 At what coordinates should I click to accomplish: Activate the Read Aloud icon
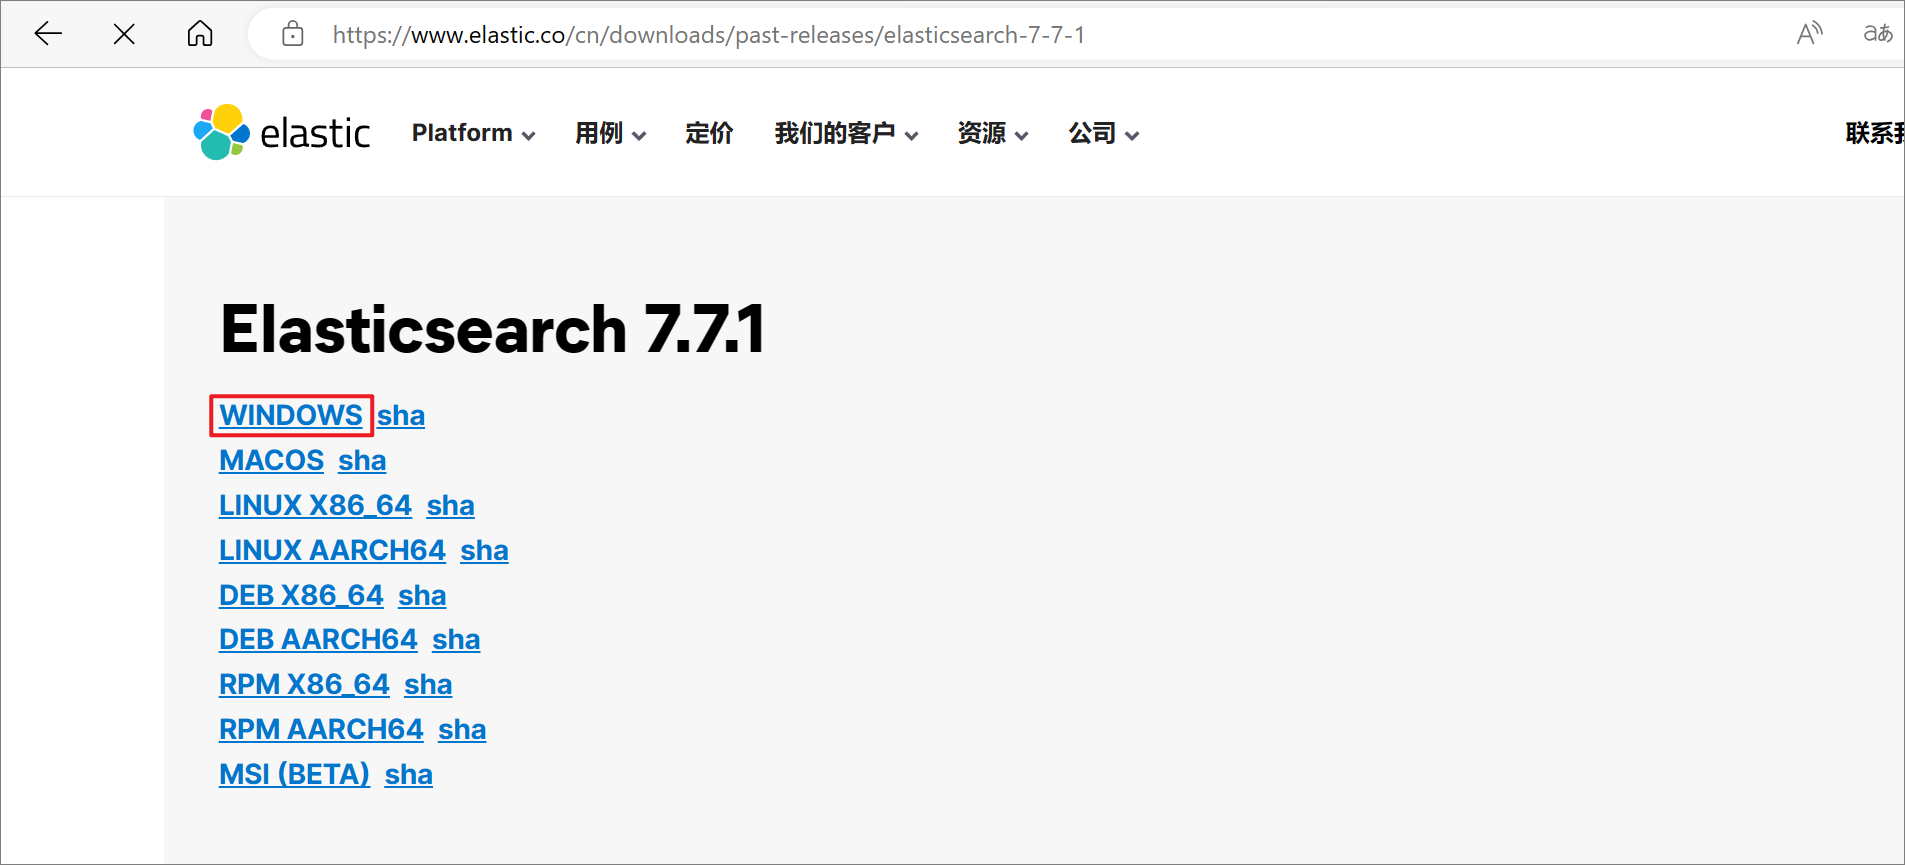tap(1809, 34)
